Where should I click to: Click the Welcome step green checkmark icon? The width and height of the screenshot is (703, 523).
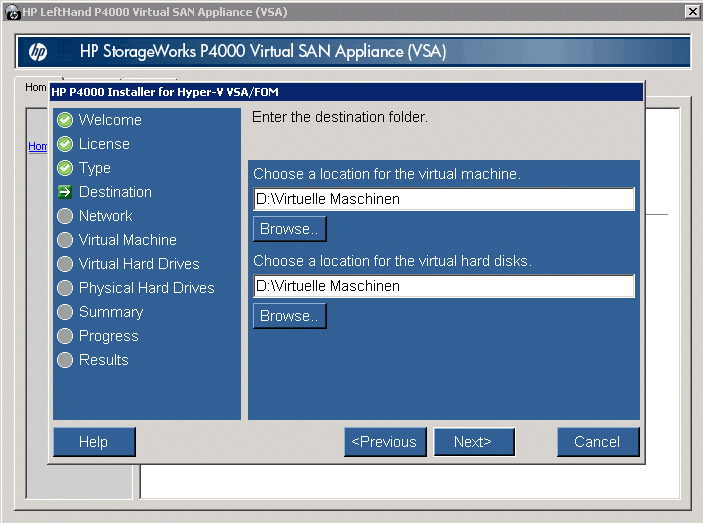pyautogui.click(x=65, y=120)
